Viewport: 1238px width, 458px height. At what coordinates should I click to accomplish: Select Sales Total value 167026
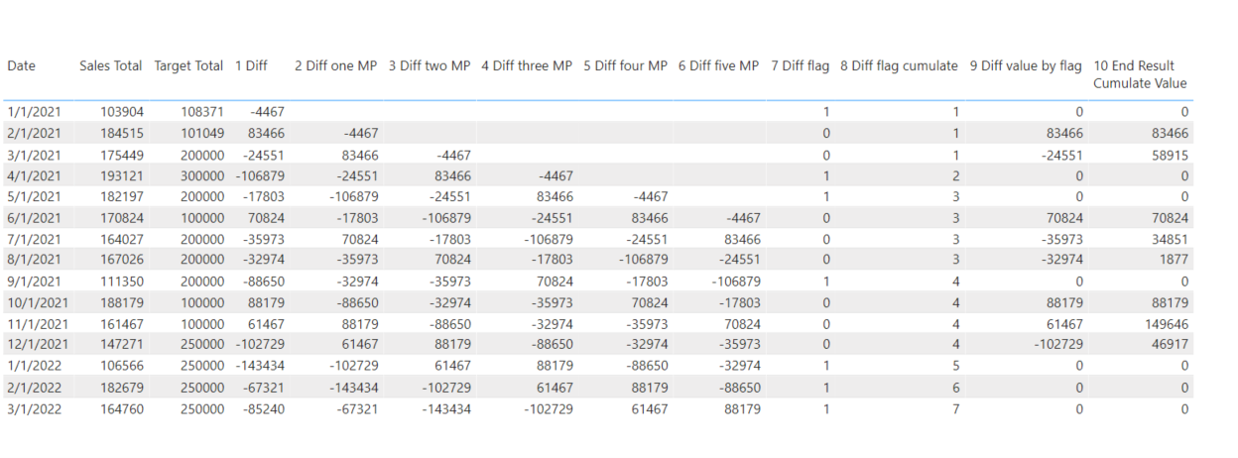click(x=121, y=260)
